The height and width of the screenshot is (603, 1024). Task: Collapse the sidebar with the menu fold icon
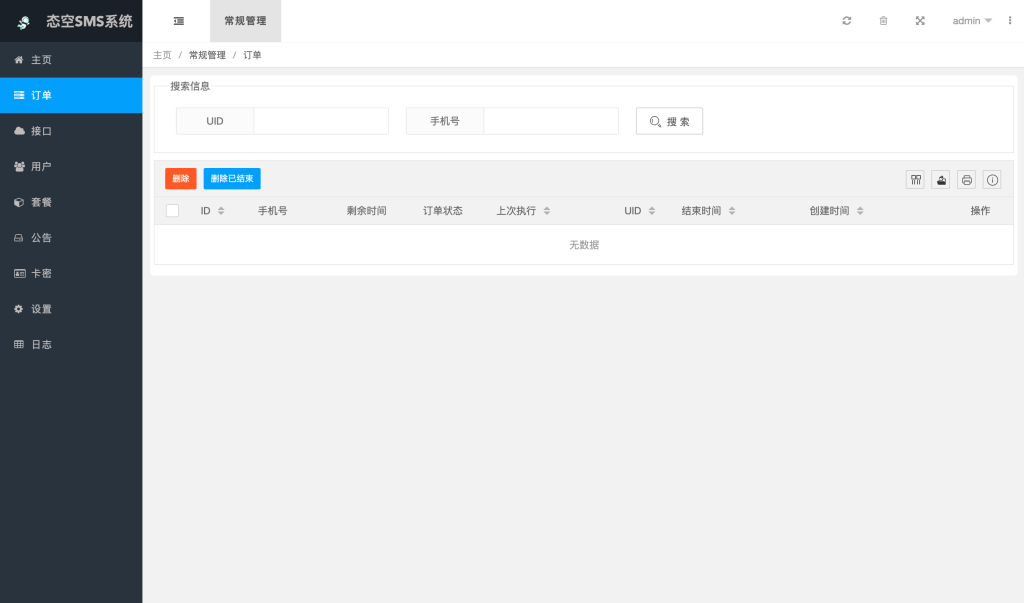178,21
